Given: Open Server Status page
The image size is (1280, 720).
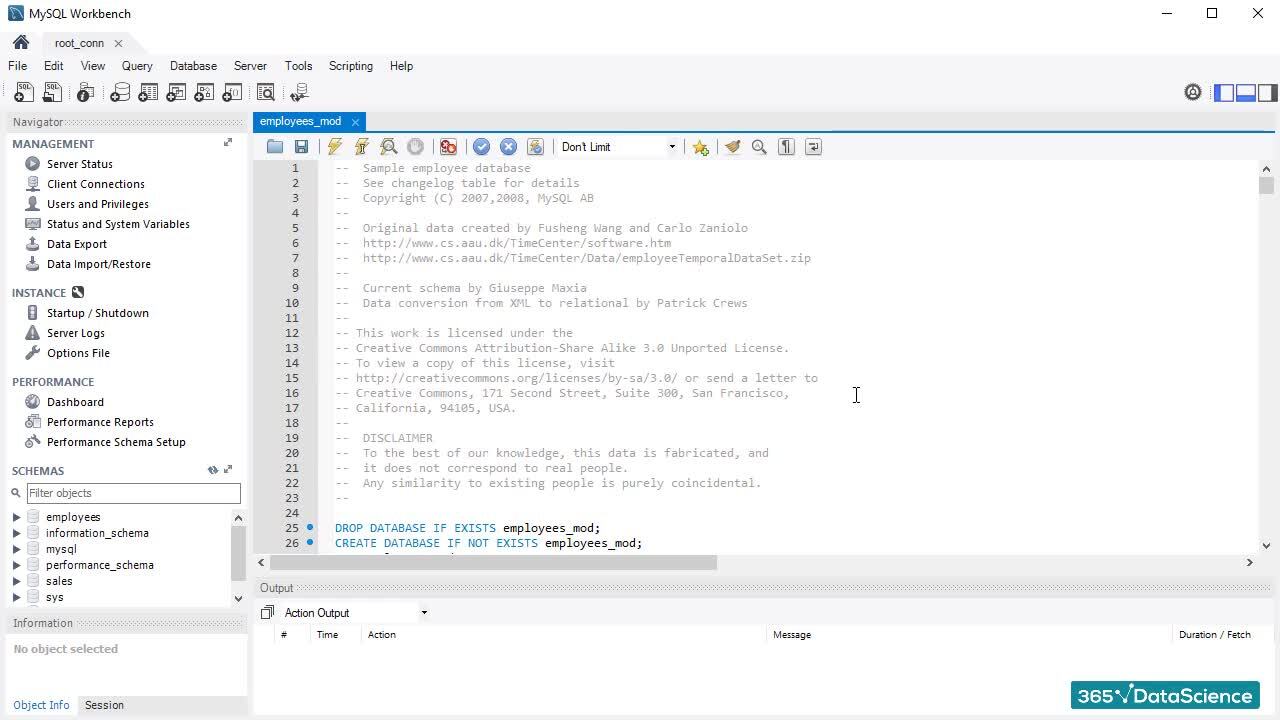Looking at the screenshot, I should tap(80, 164).
